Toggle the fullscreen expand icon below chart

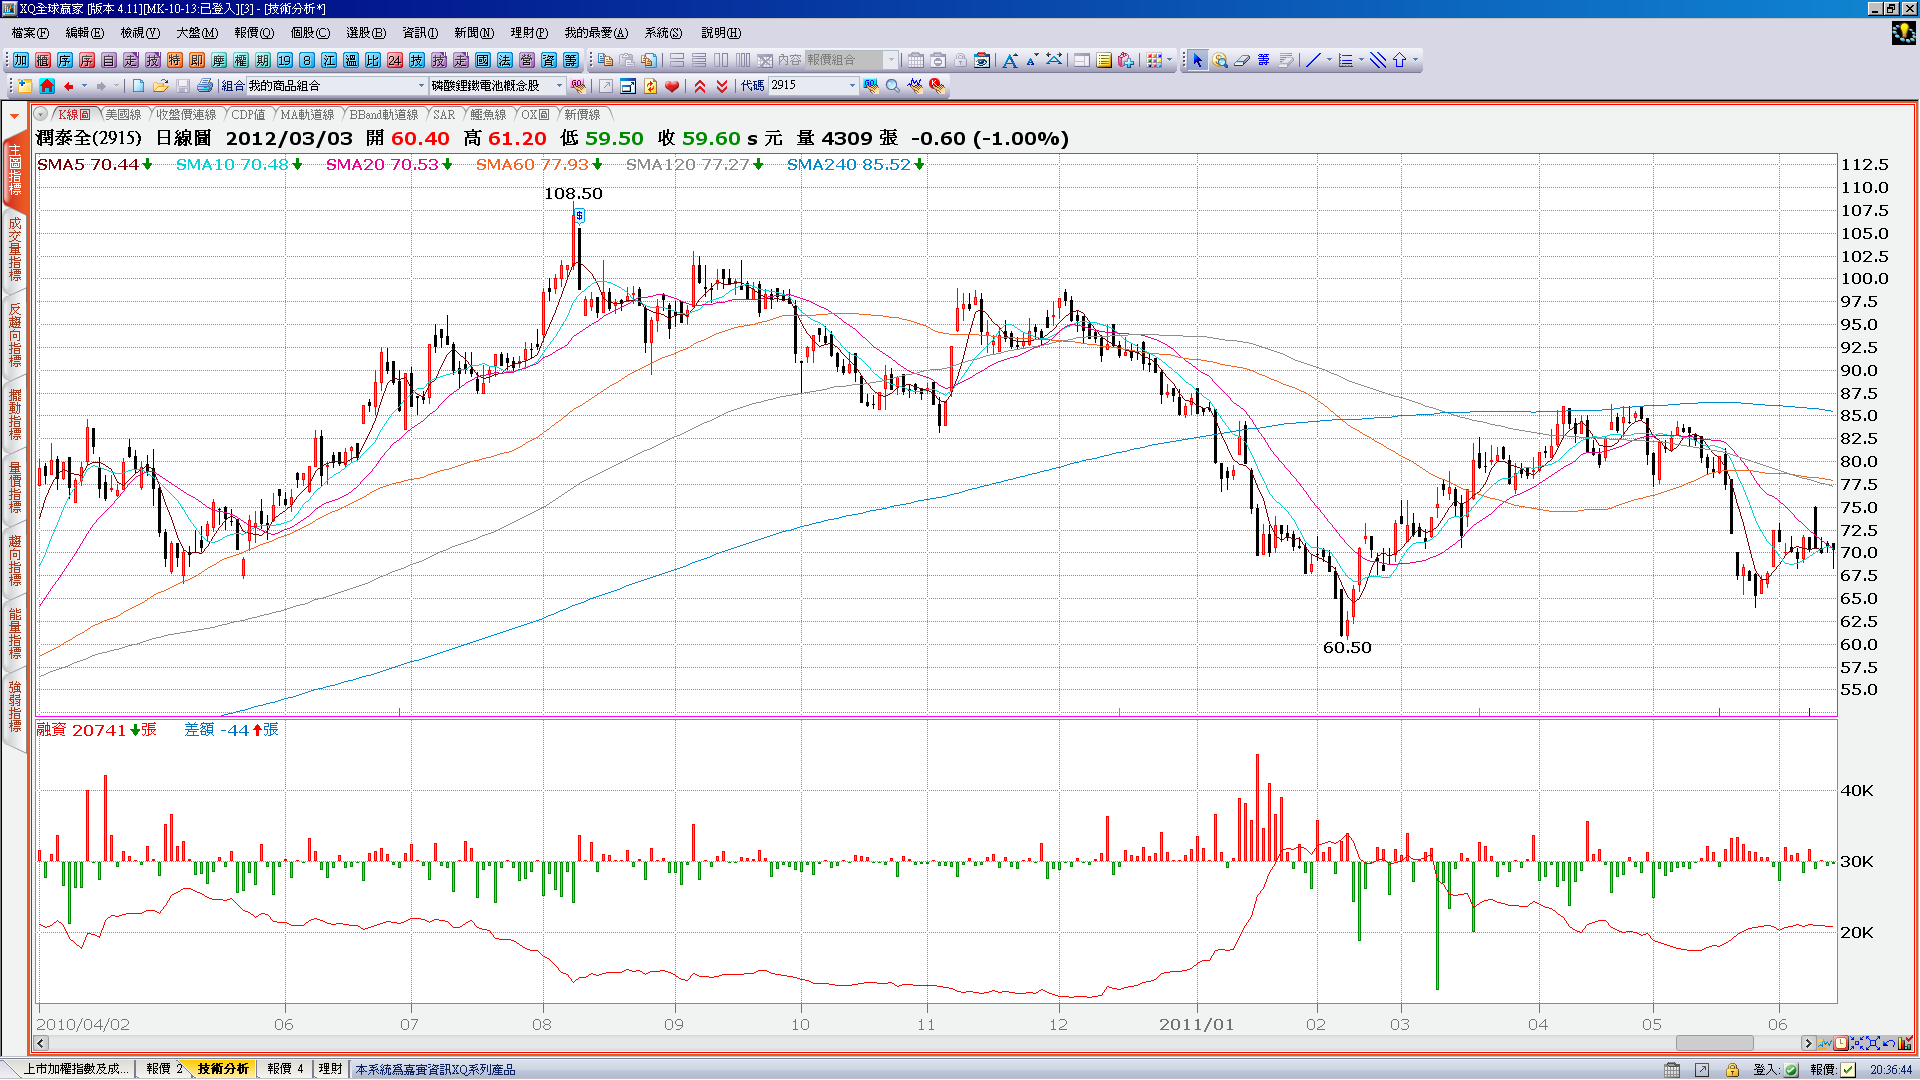[1872, 1043]
